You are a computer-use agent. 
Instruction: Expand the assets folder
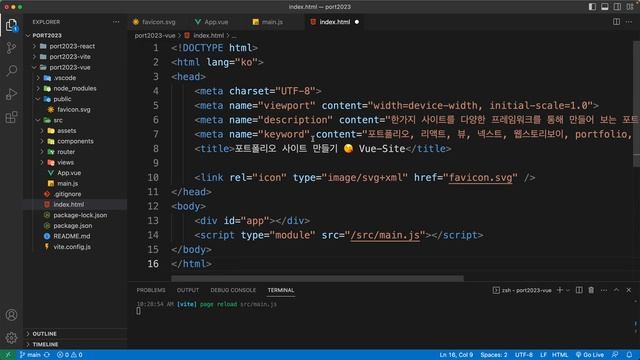pos(76,131)
